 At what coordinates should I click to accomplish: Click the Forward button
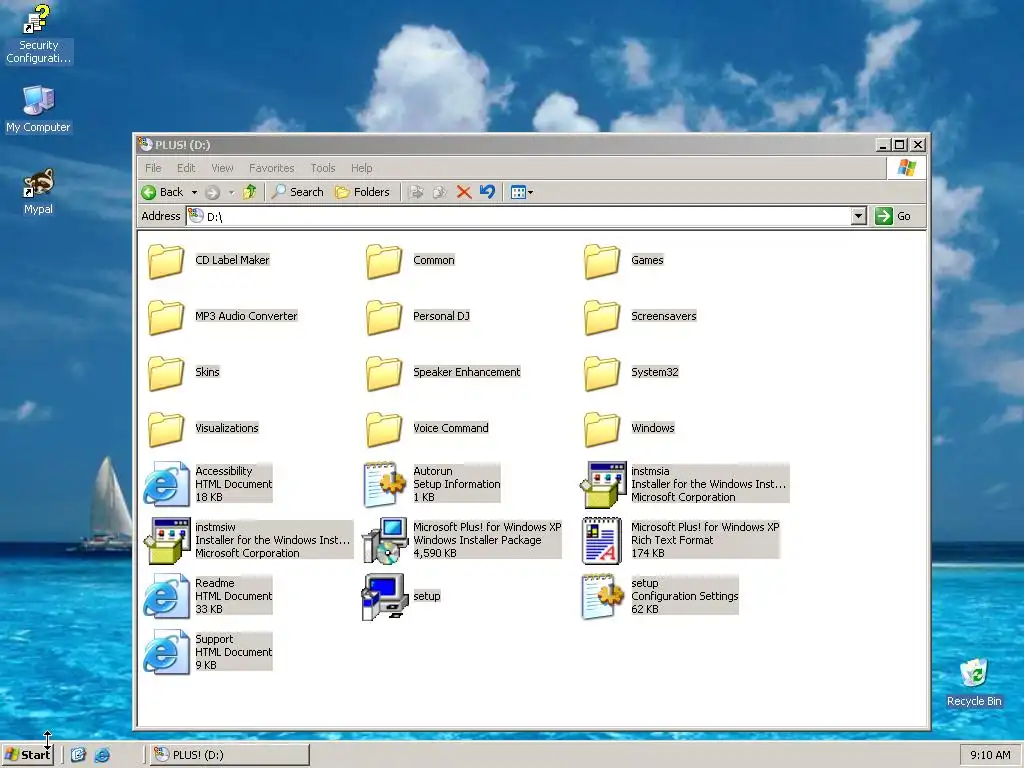click(x=212, y=192)
